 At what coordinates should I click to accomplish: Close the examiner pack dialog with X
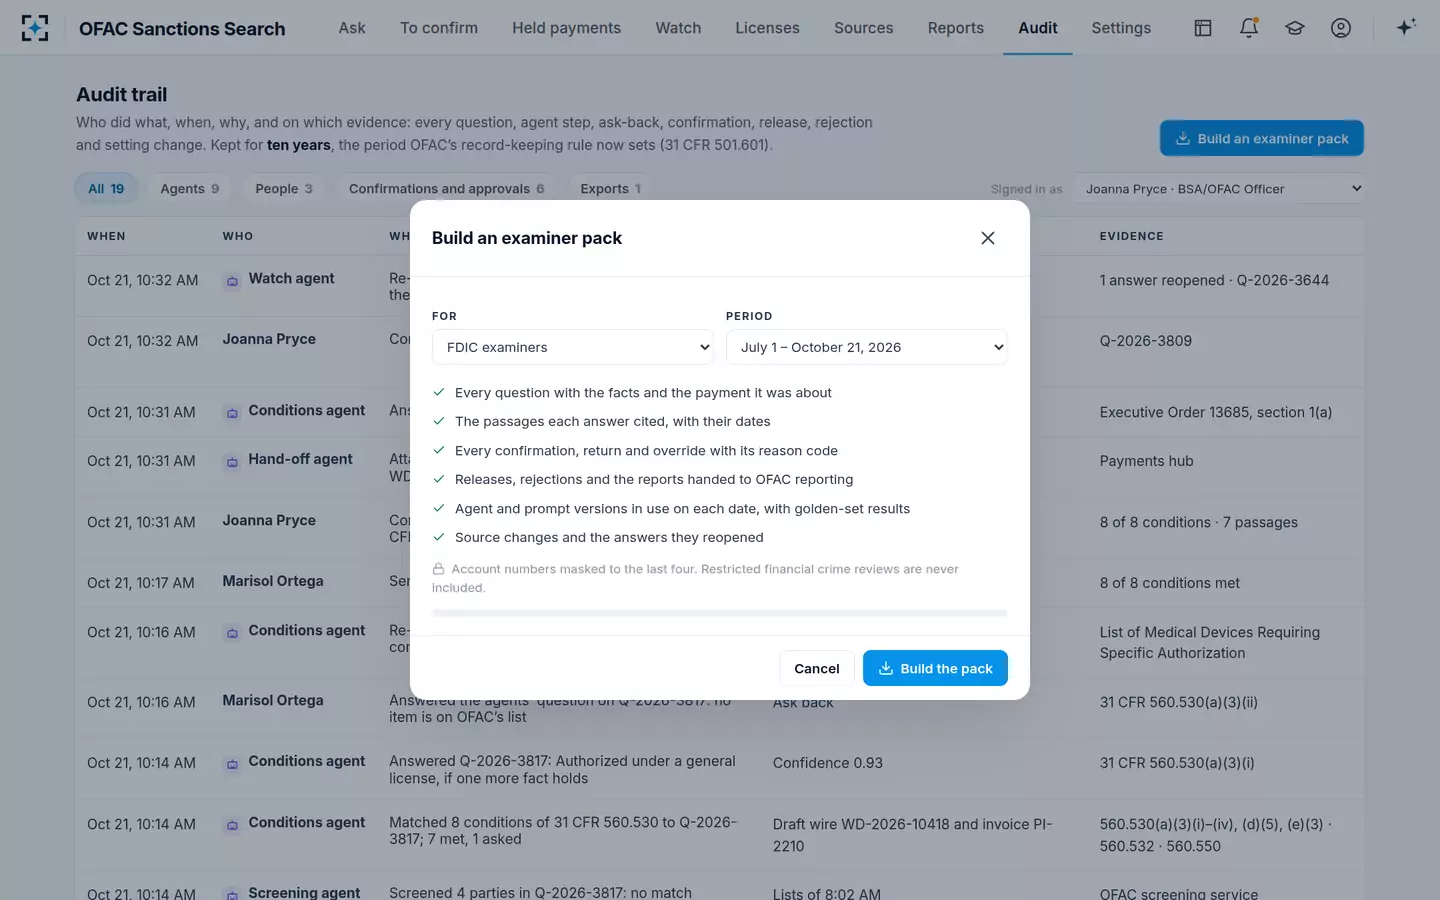pyautogui.click(x=988, y=238)
